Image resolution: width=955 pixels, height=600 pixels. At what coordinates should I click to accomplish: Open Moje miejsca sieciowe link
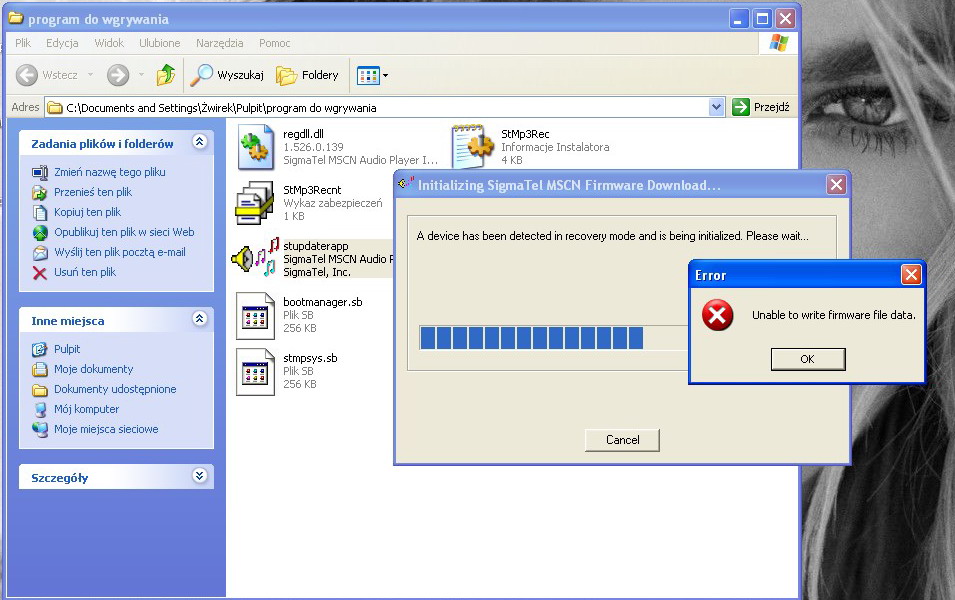tap(106, 429)
